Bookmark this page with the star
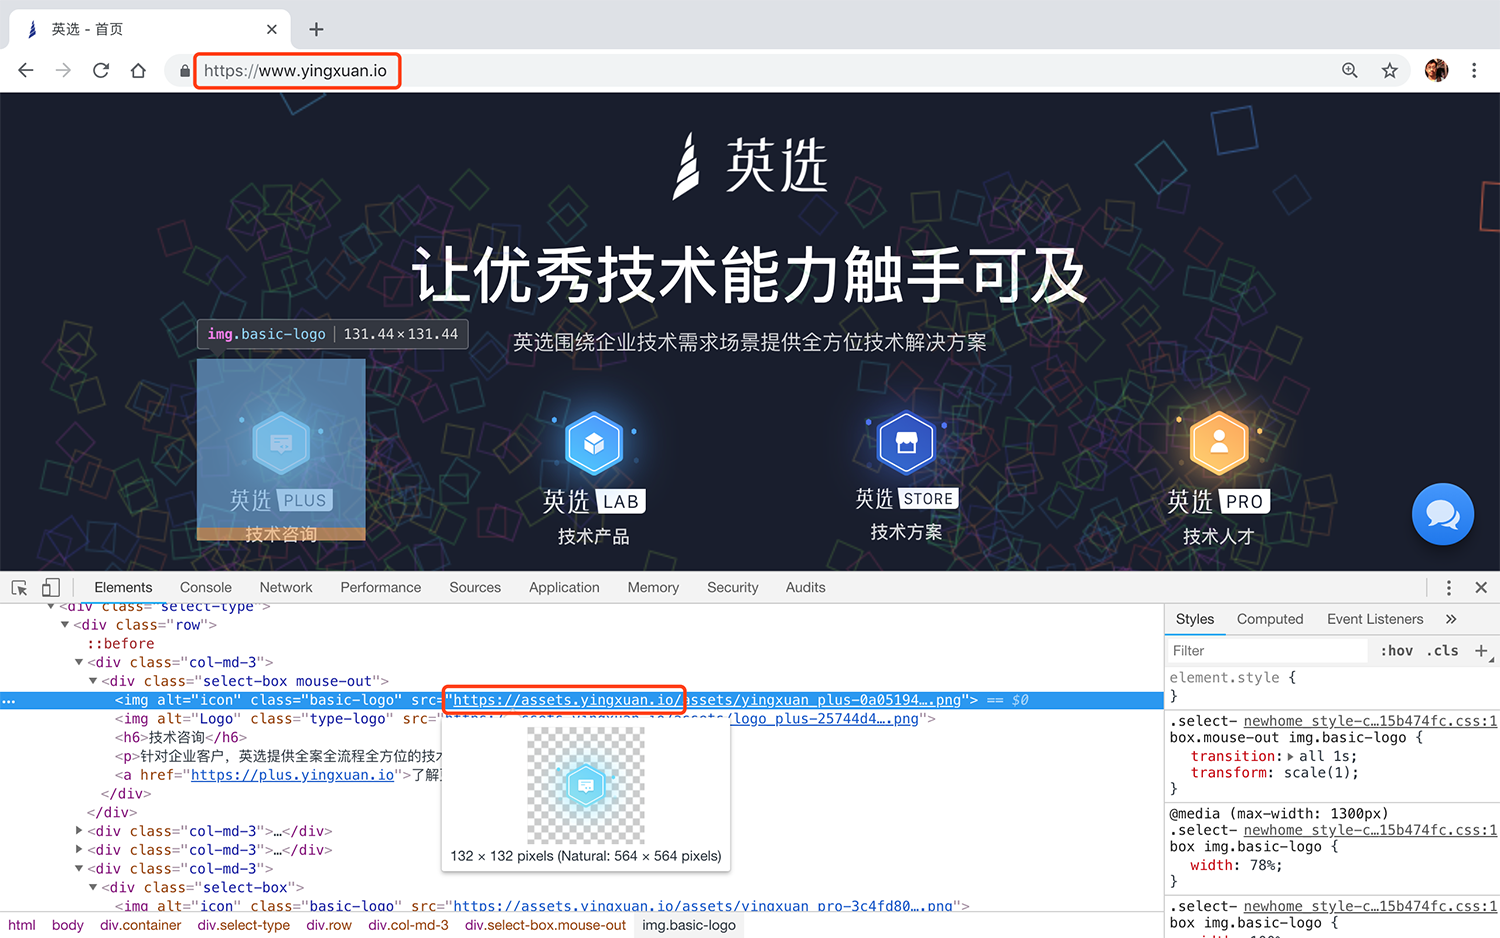The height and width of the screenshot is (938, 1500). click(x=1390, y=70)
